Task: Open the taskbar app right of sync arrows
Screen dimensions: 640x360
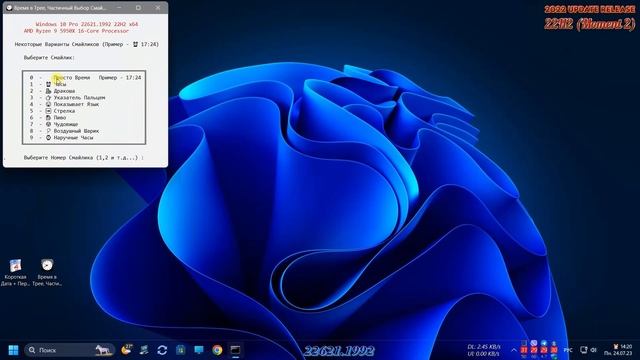Action: pos(180,350)
